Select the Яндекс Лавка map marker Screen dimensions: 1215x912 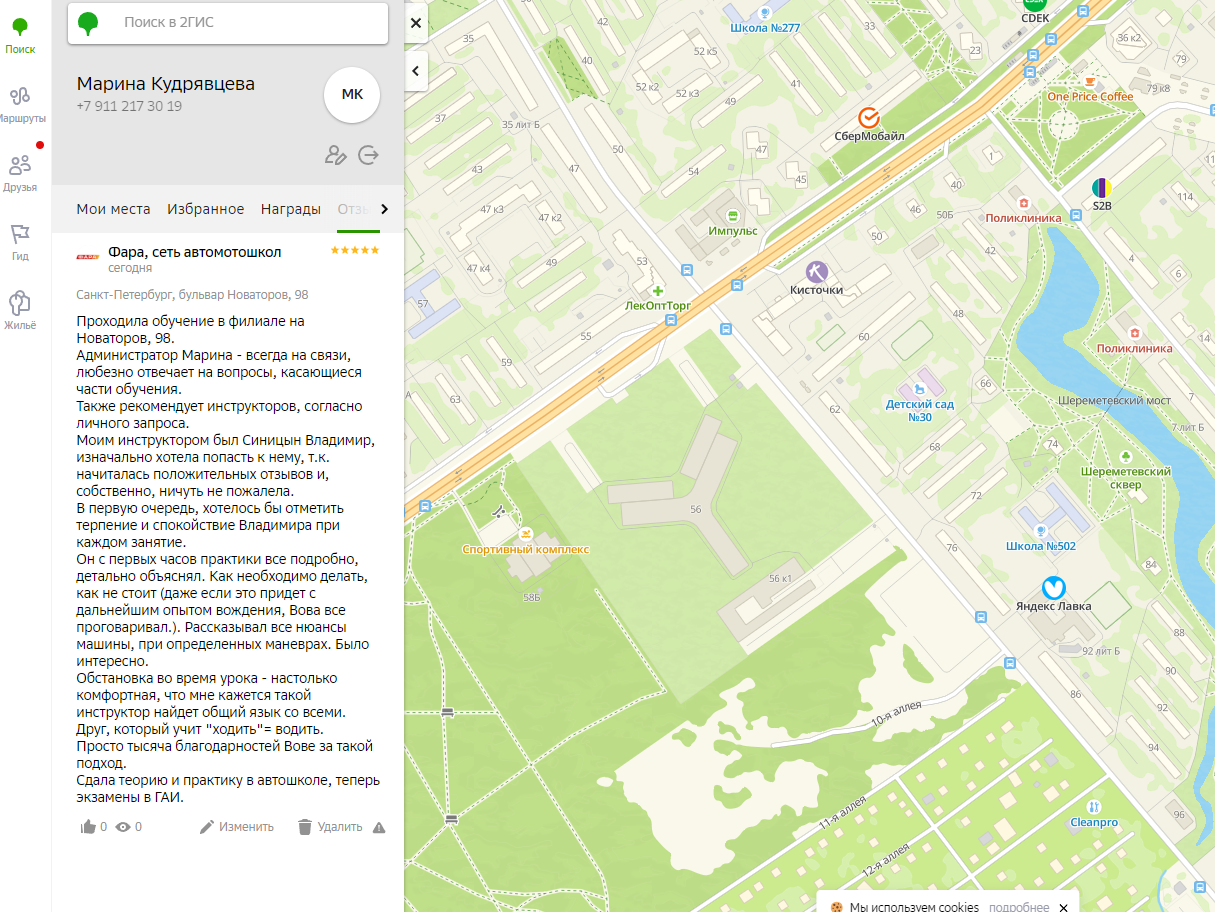1053,588
